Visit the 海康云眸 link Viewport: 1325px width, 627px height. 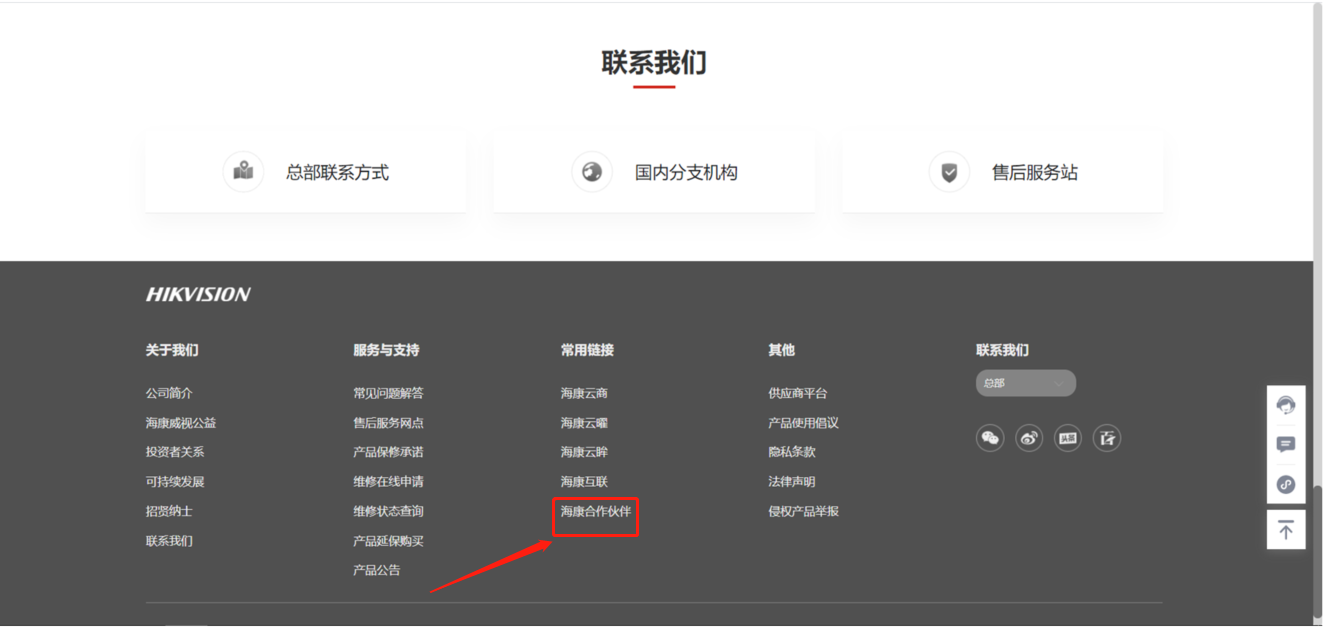click(584, 452)
